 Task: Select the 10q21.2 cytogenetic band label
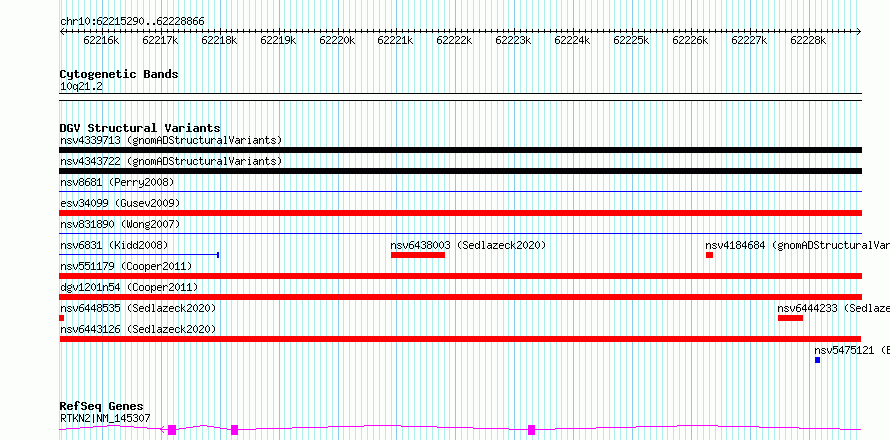pos(81,87)
